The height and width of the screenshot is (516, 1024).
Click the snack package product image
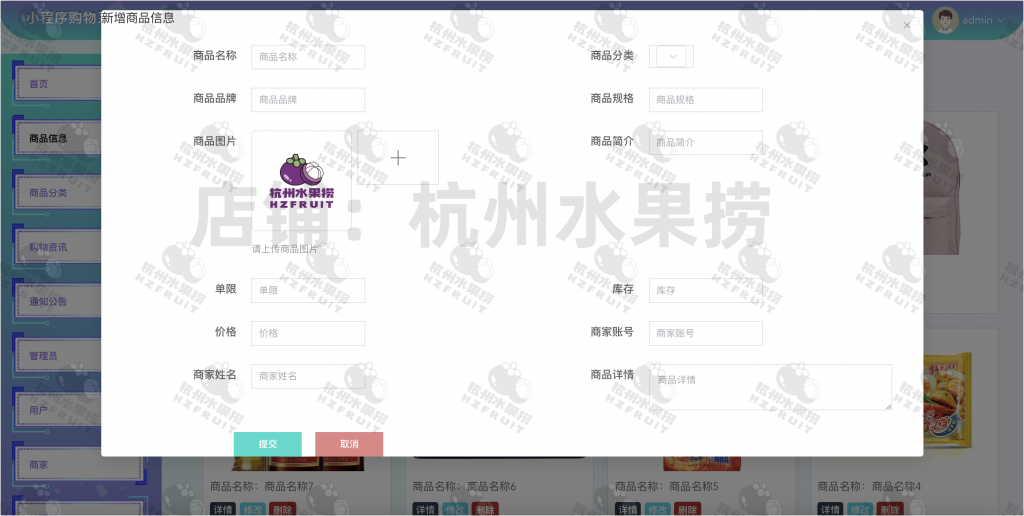948,400
